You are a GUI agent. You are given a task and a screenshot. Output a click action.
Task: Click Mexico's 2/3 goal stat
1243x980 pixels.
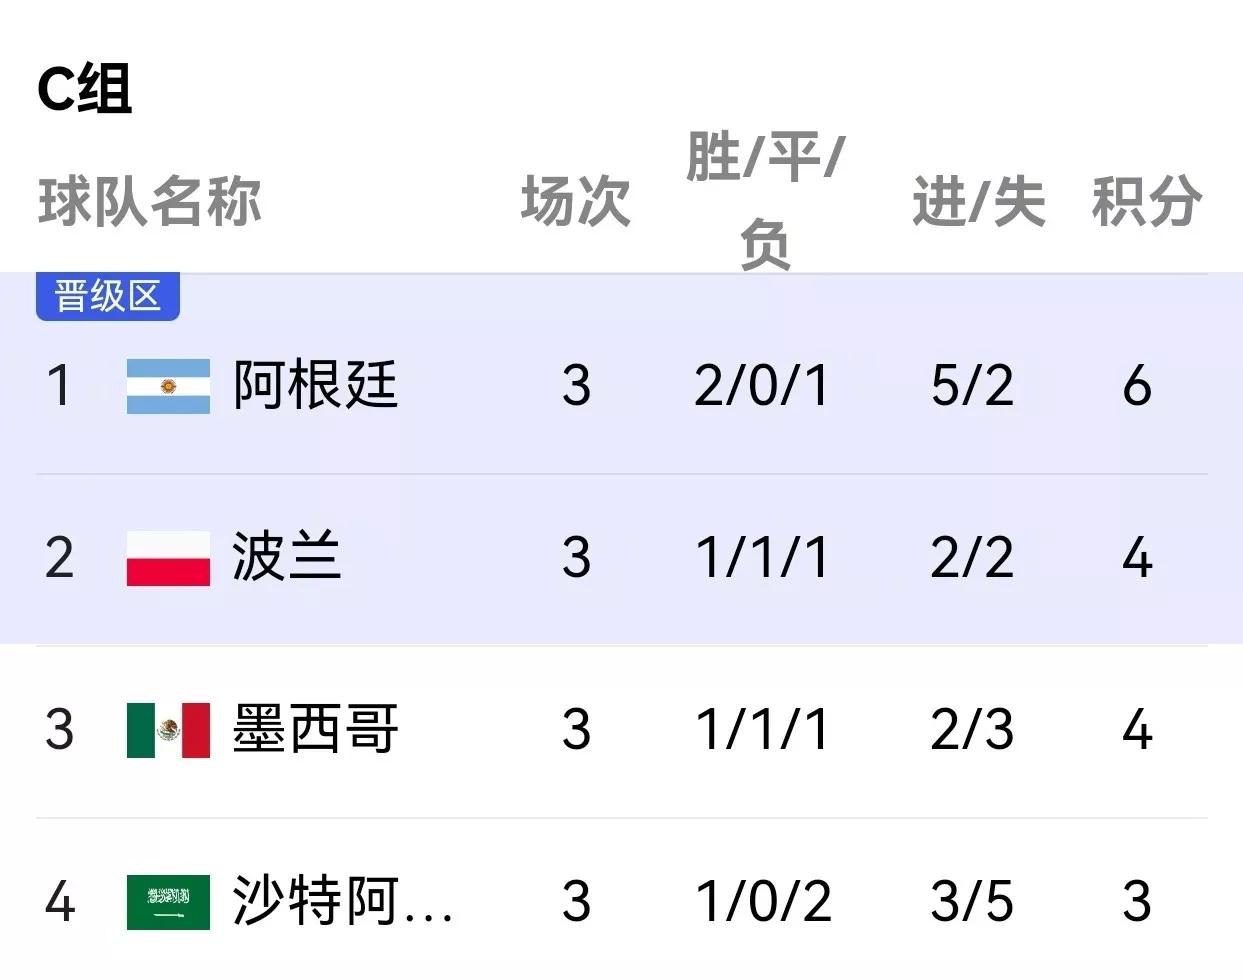(972, 728)
